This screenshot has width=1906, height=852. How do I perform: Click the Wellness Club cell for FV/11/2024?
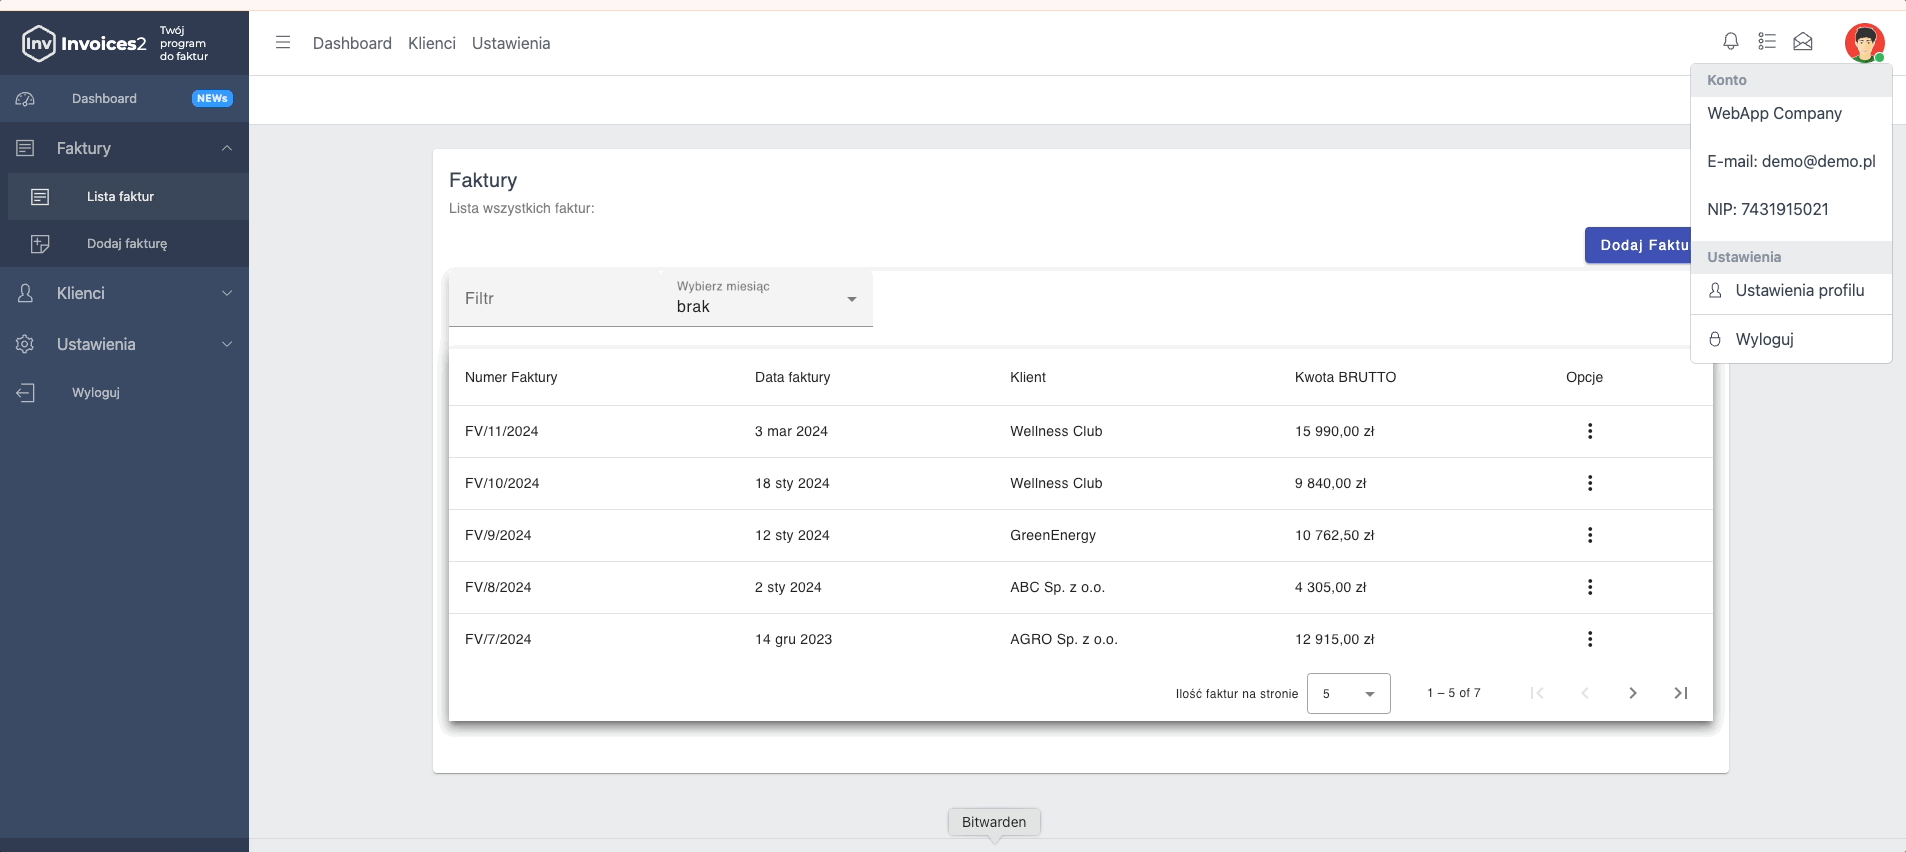click(1056, 431)
